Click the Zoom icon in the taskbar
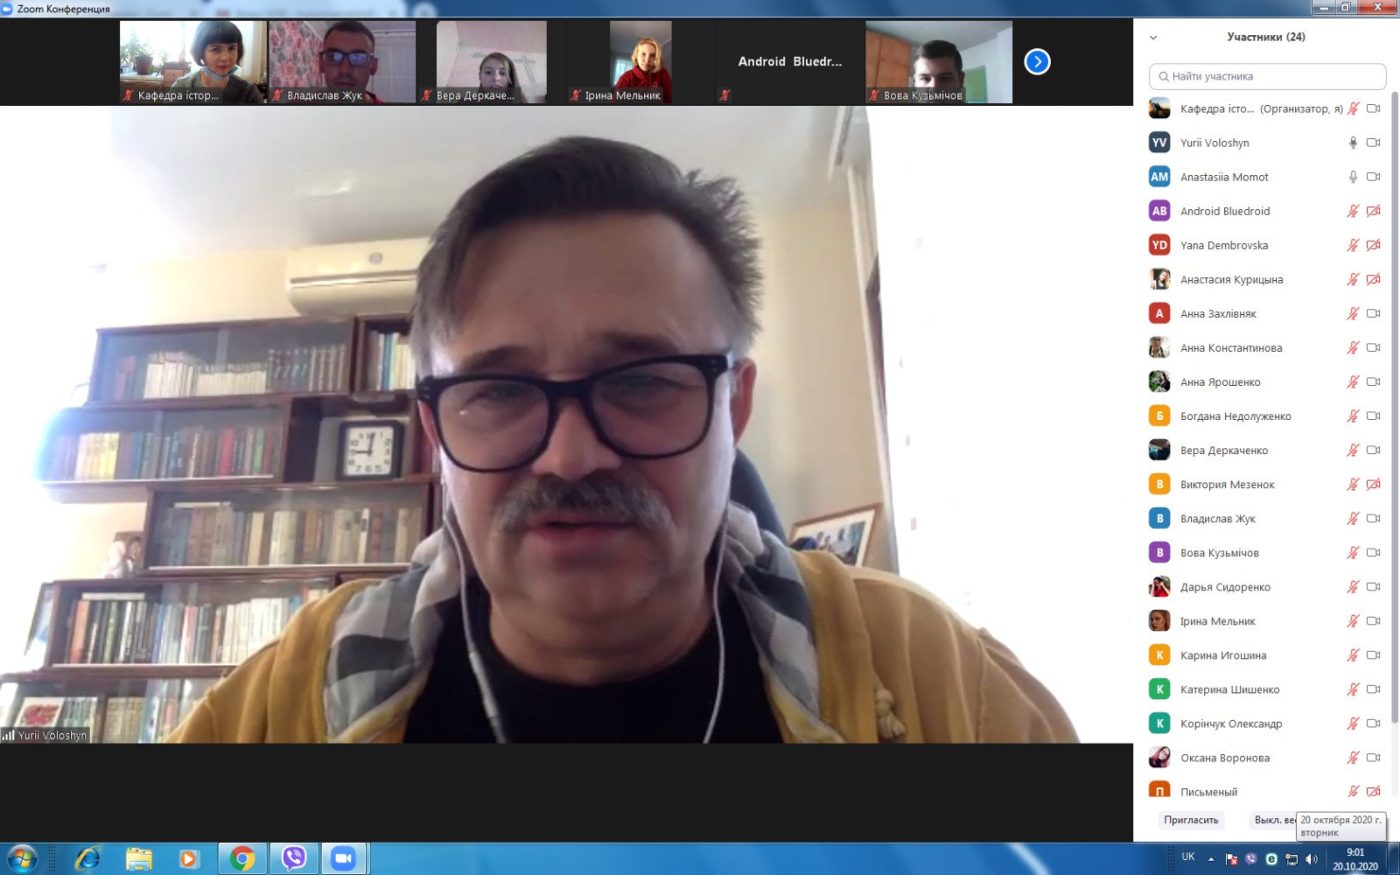The height and width of the screenshot is (875, 1400). click(343, 858)
